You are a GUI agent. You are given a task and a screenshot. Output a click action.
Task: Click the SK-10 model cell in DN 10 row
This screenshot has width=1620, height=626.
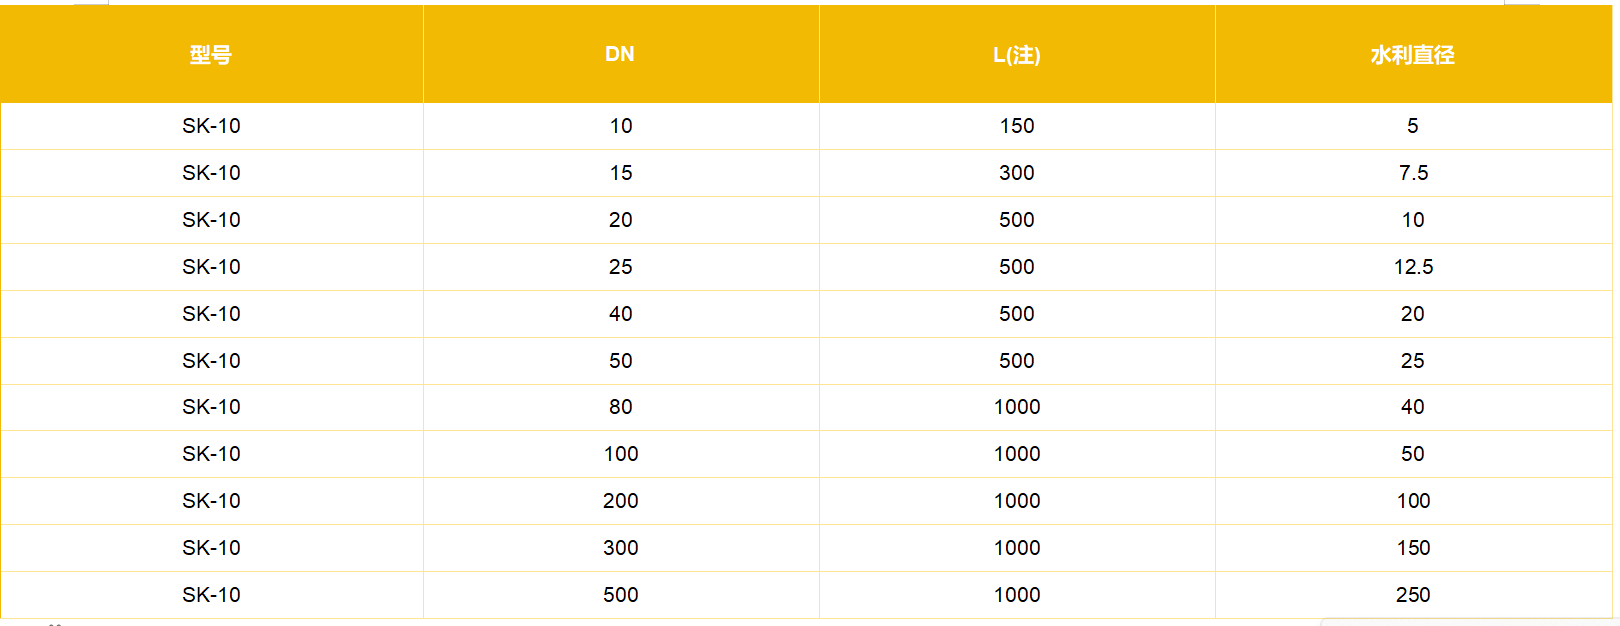[x=211, y=126]
